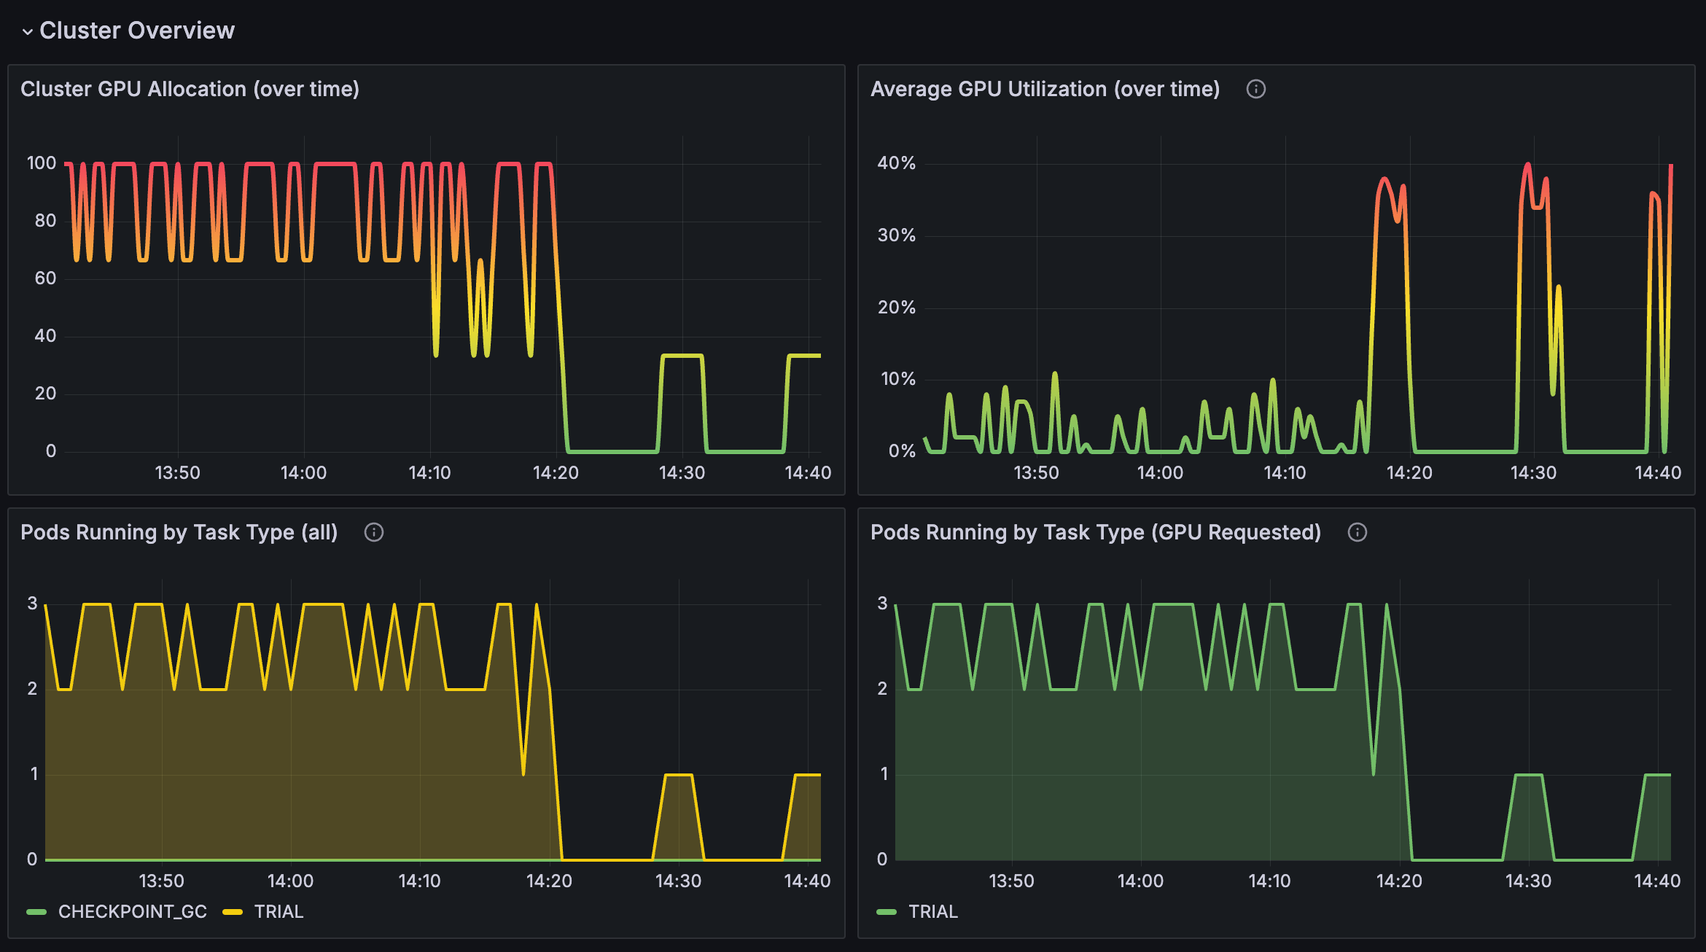Open Average GPU Utilization panel title

coord(1045,89)
